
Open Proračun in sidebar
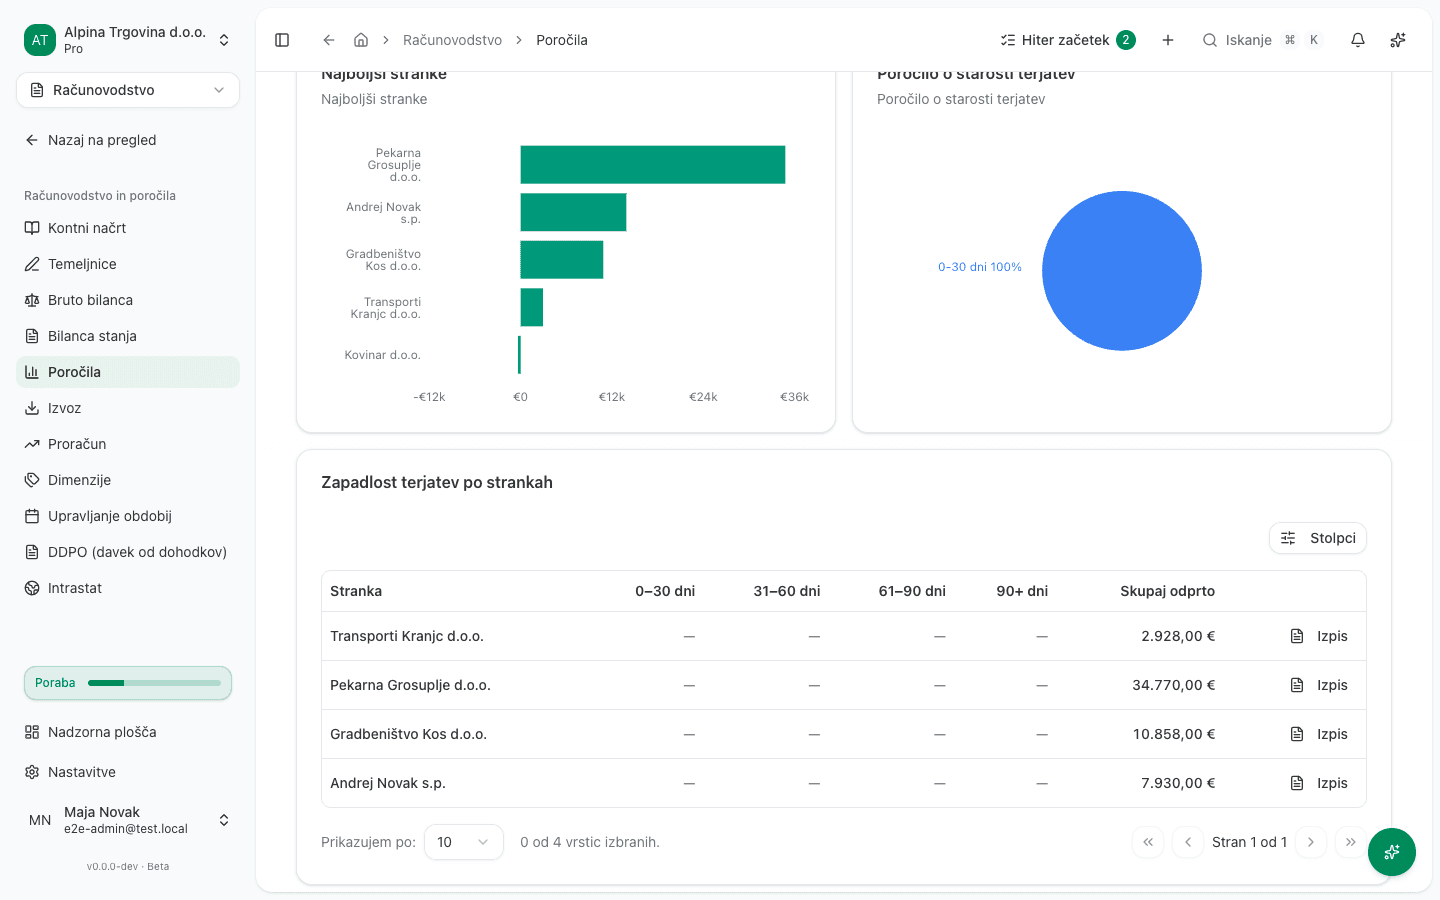coord(128,444)
